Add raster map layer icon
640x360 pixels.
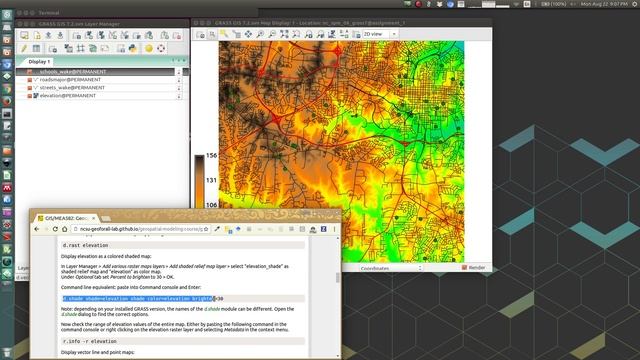(89, 36)
